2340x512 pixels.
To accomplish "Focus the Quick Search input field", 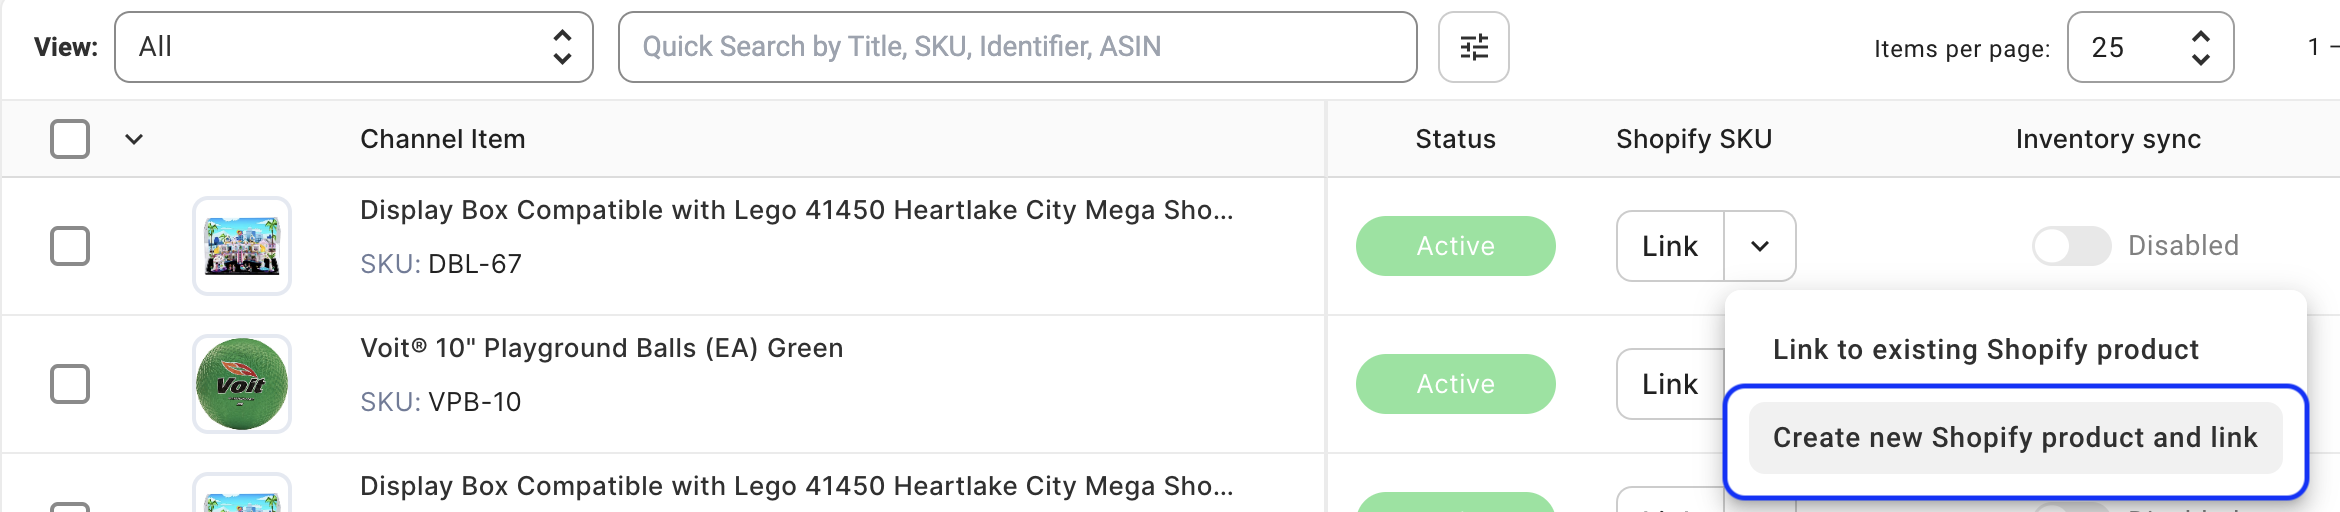I will click(1017, 47).
